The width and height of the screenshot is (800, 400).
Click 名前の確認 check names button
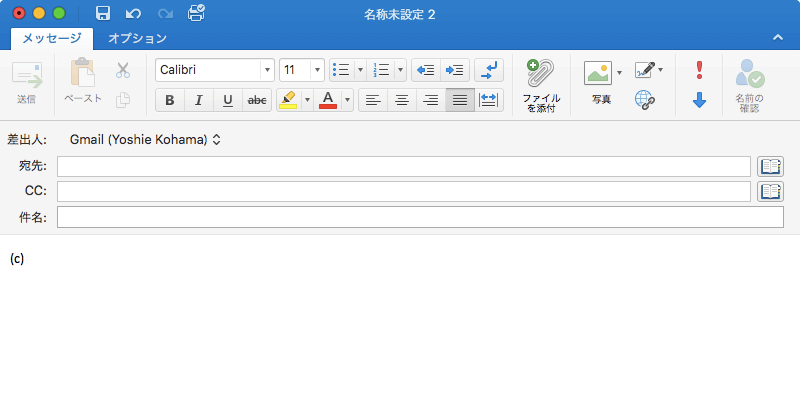[x=750, y=85]
